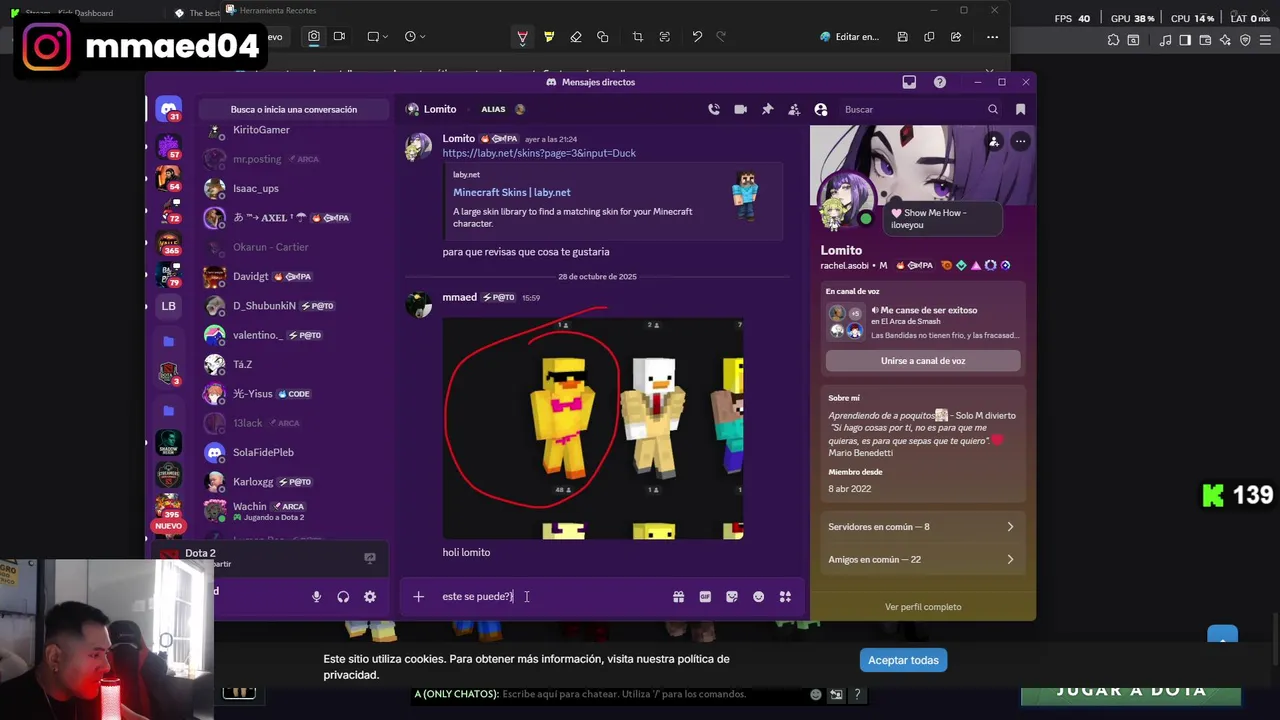The height and width of the screenshot is (720, 1280).
Task: Share the snip from Snipping Tool
Action: 956,37
